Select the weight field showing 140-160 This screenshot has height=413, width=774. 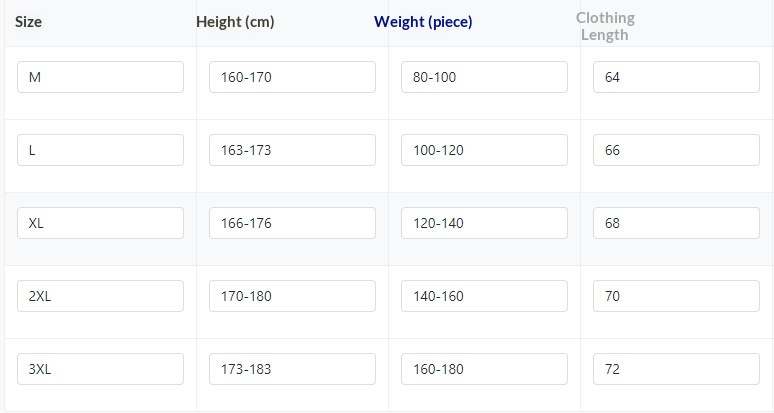484,296
